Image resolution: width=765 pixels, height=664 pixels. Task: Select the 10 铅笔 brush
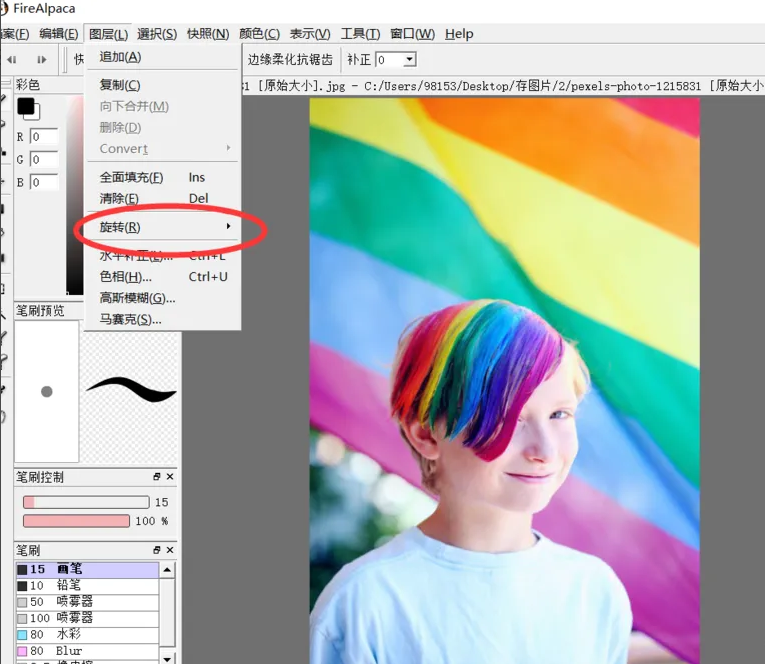(x=87, y=585)
